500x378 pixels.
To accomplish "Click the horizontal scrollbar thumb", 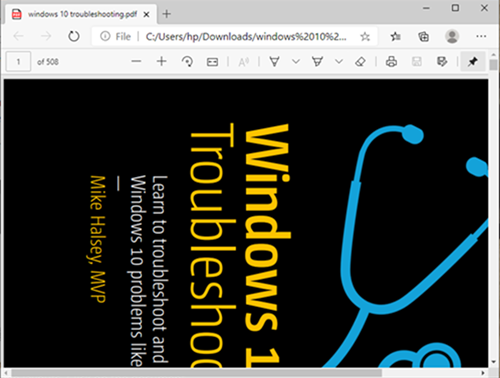I will click(x=196, y=373).
